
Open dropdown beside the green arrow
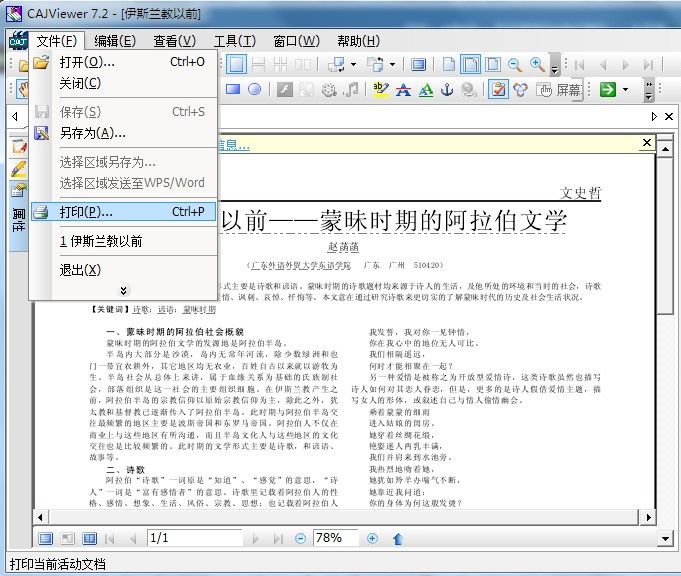coord(625,89)
